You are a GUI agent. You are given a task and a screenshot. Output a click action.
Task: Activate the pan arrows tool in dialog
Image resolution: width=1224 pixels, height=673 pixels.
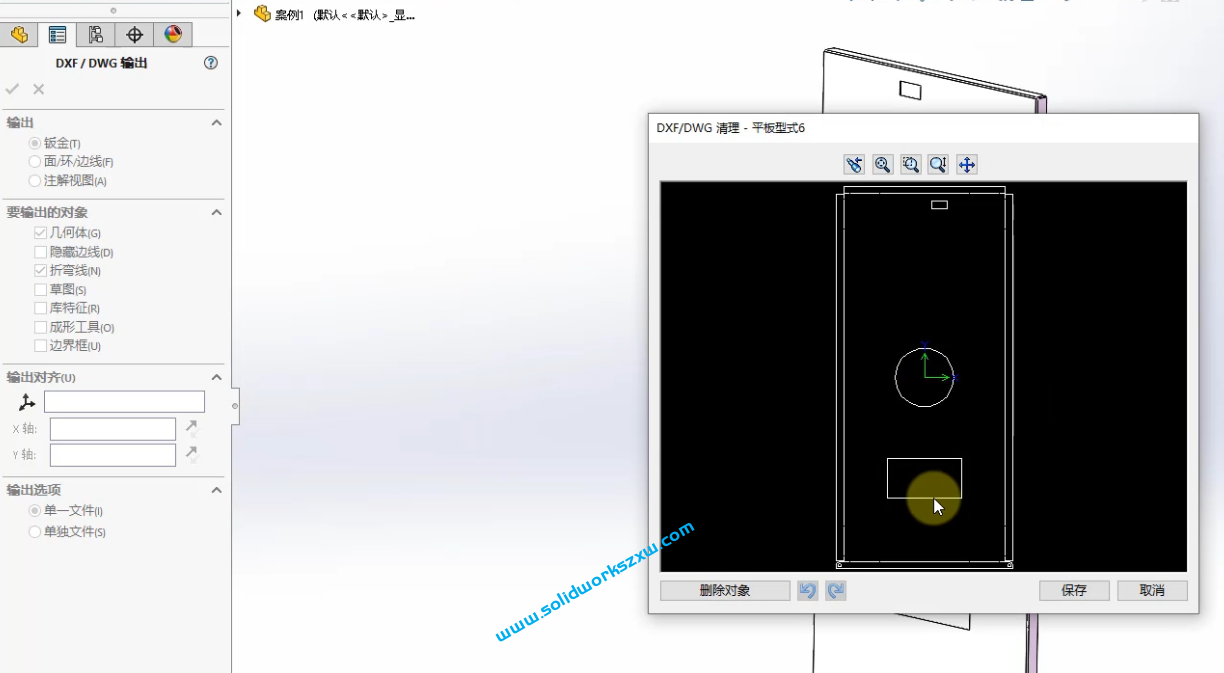pos(966,164)
